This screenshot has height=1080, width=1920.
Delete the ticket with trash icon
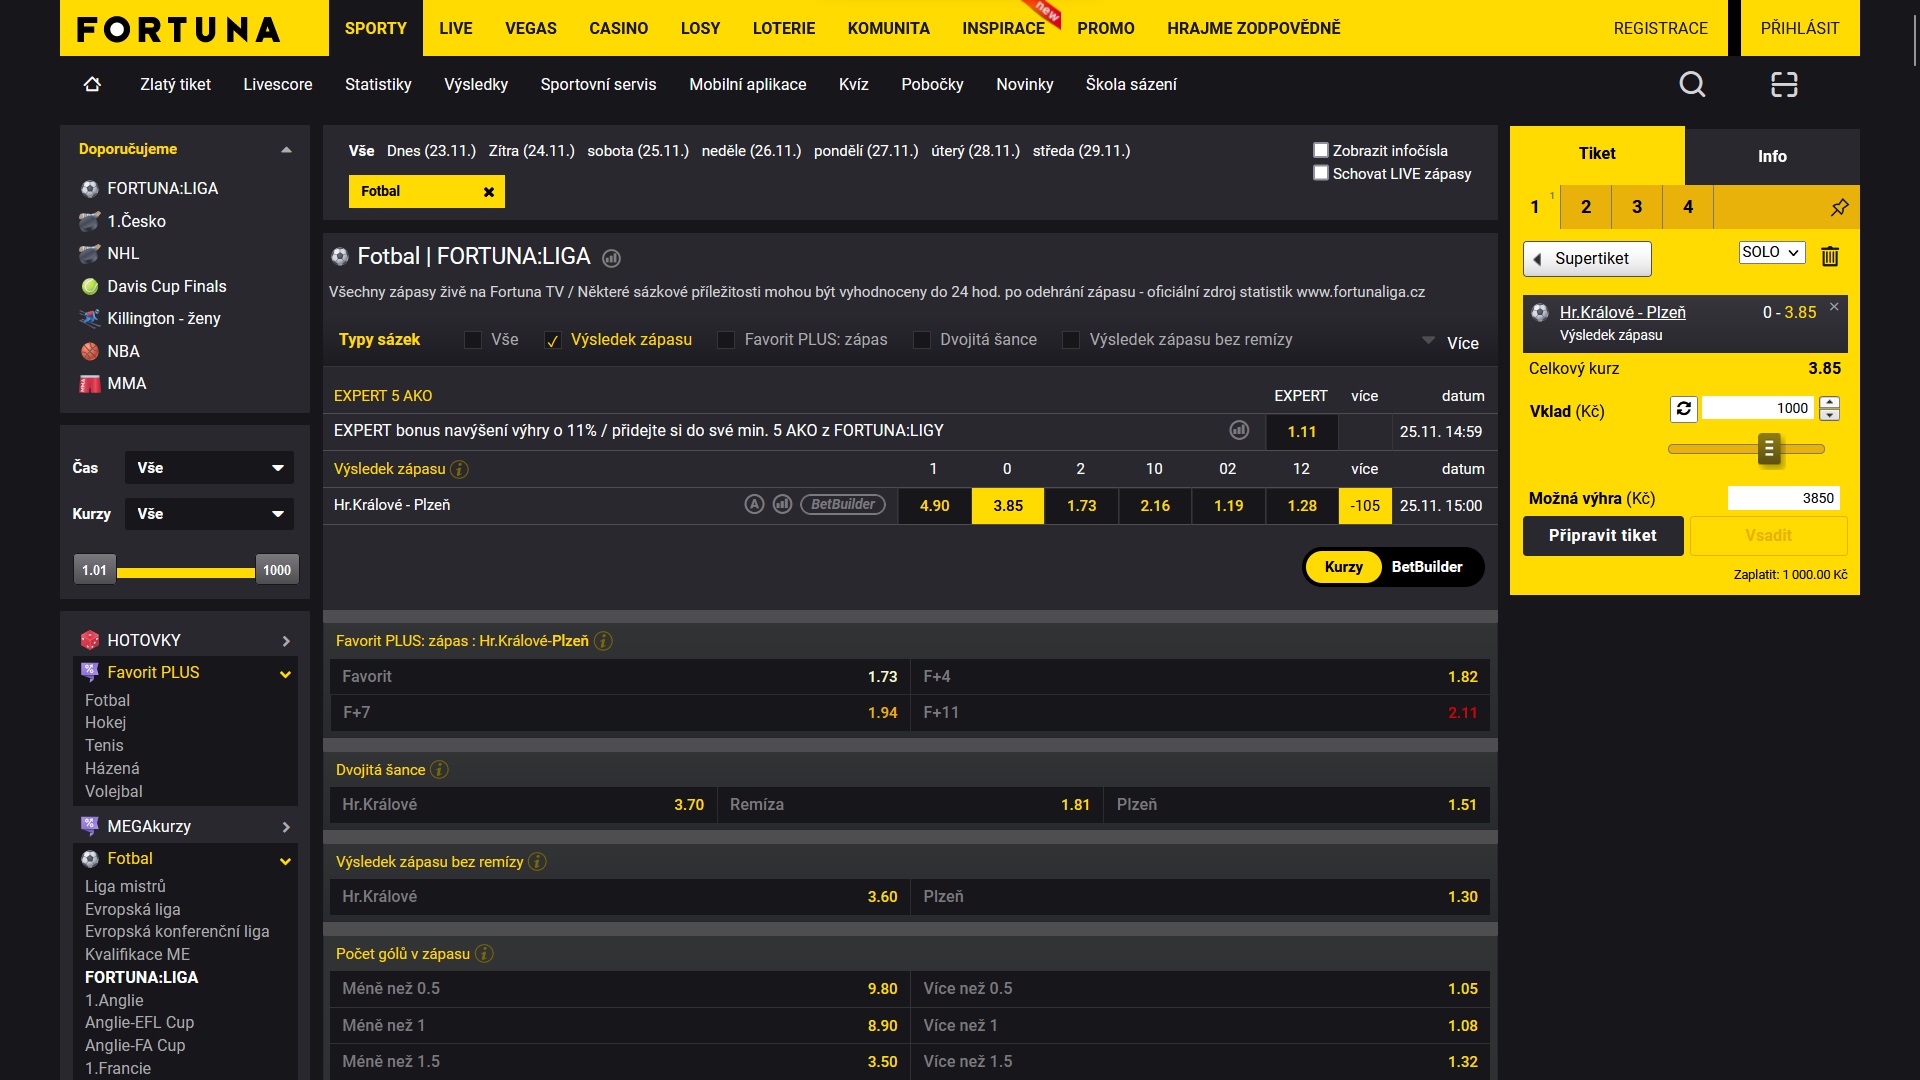pyautogui.click(x=1830, y=256)
